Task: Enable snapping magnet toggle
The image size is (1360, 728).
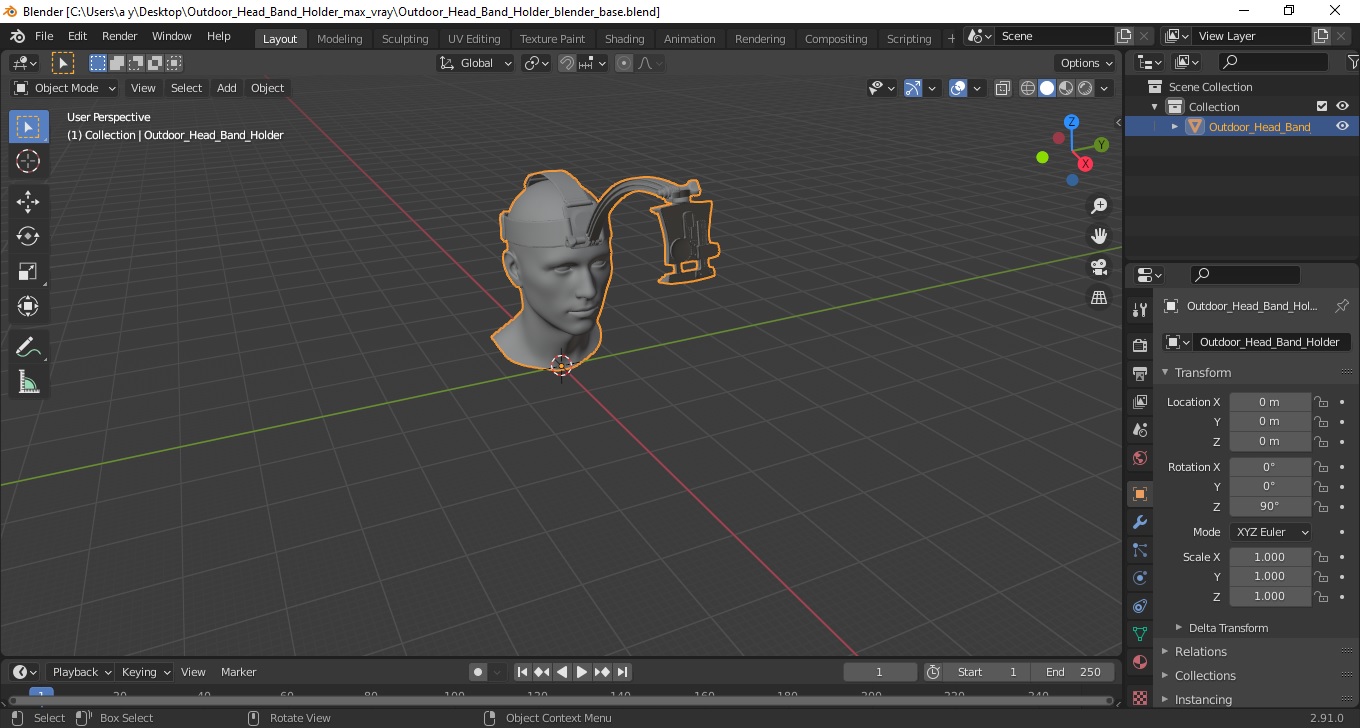Action: [x=567, y=63]
